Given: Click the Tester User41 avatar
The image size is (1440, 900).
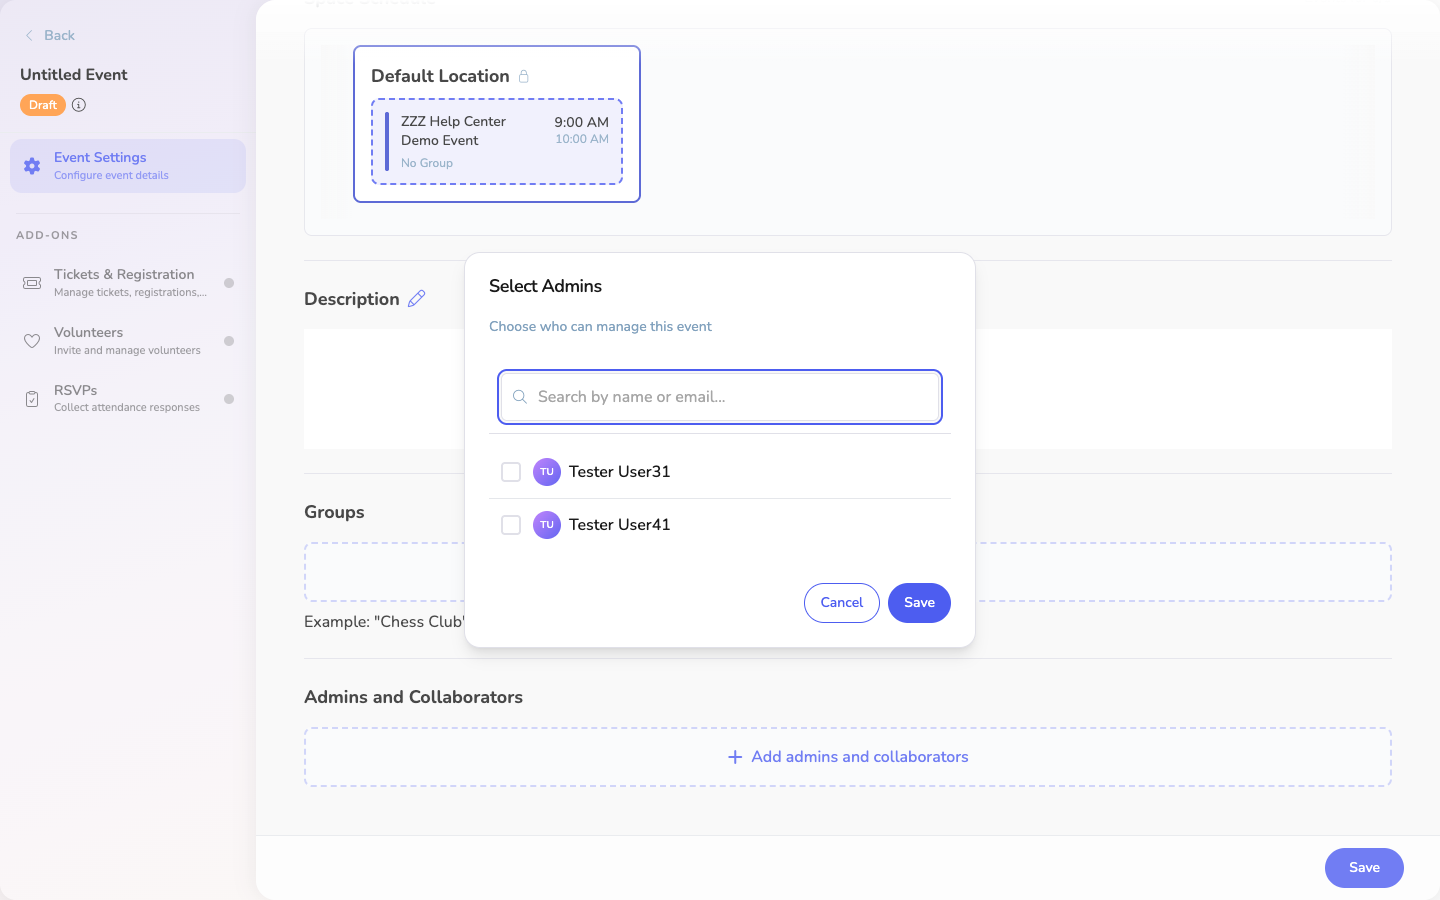Looking at the screenshot, I should click(x=547, y=525).
